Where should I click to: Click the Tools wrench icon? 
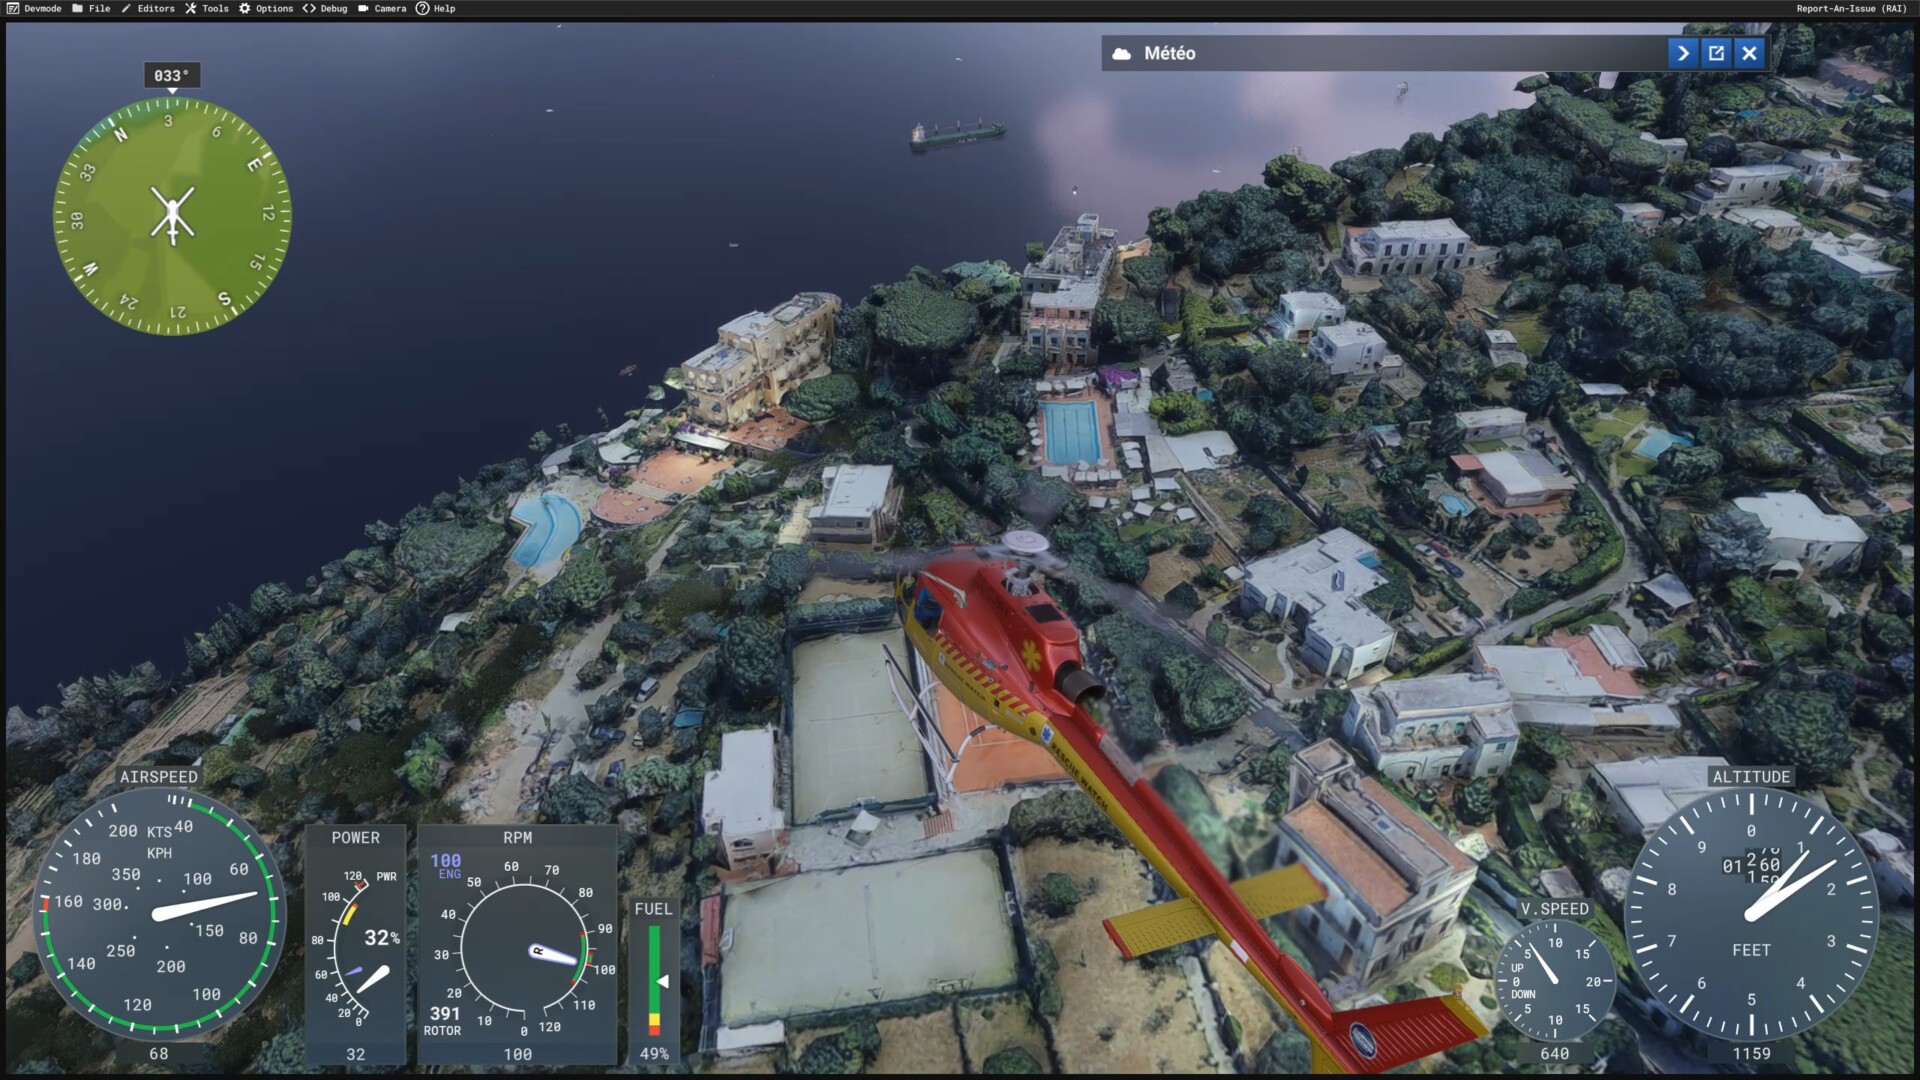190,8
